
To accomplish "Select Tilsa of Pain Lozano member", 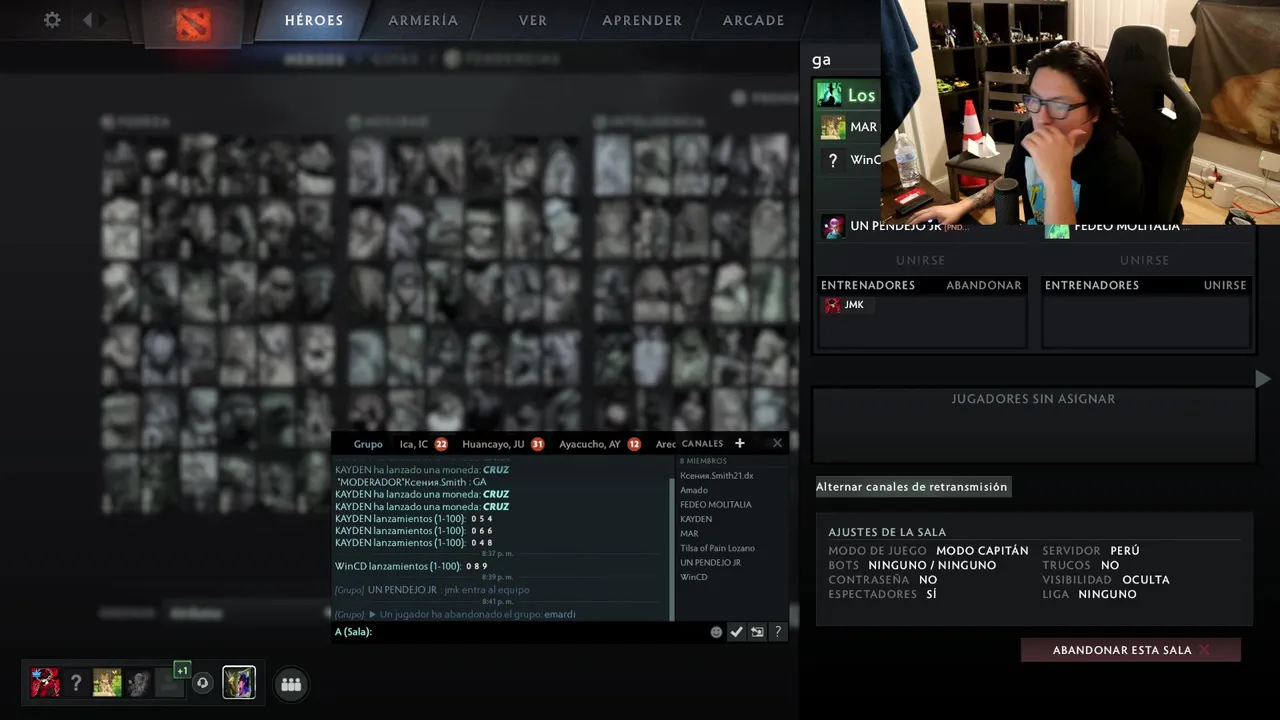I will (x=718, y=548).
